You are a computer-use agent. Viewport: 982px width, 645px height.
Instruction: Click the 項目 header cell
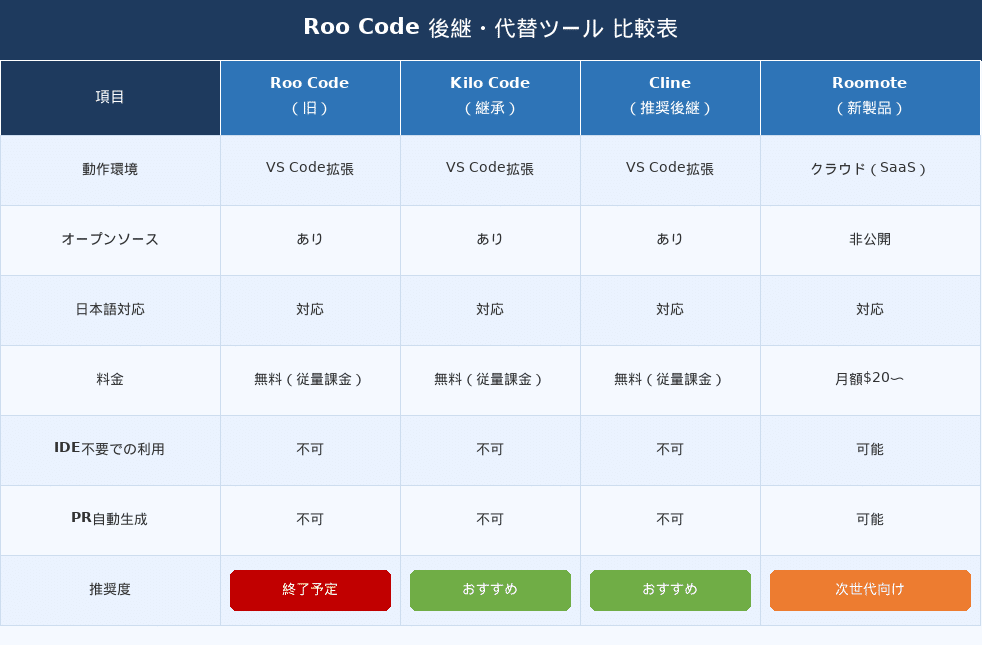[110, 98]
